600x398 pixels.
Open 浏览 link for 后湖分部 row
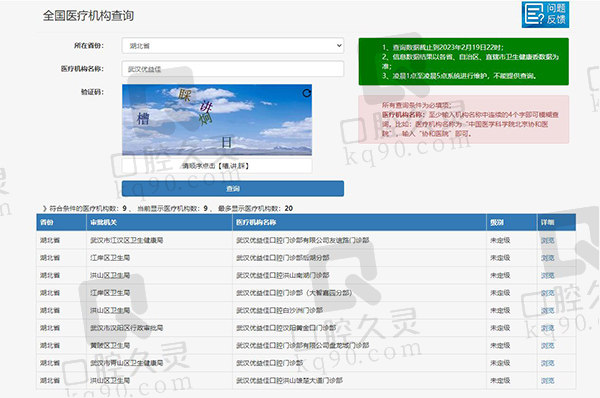tap(548, 258)
